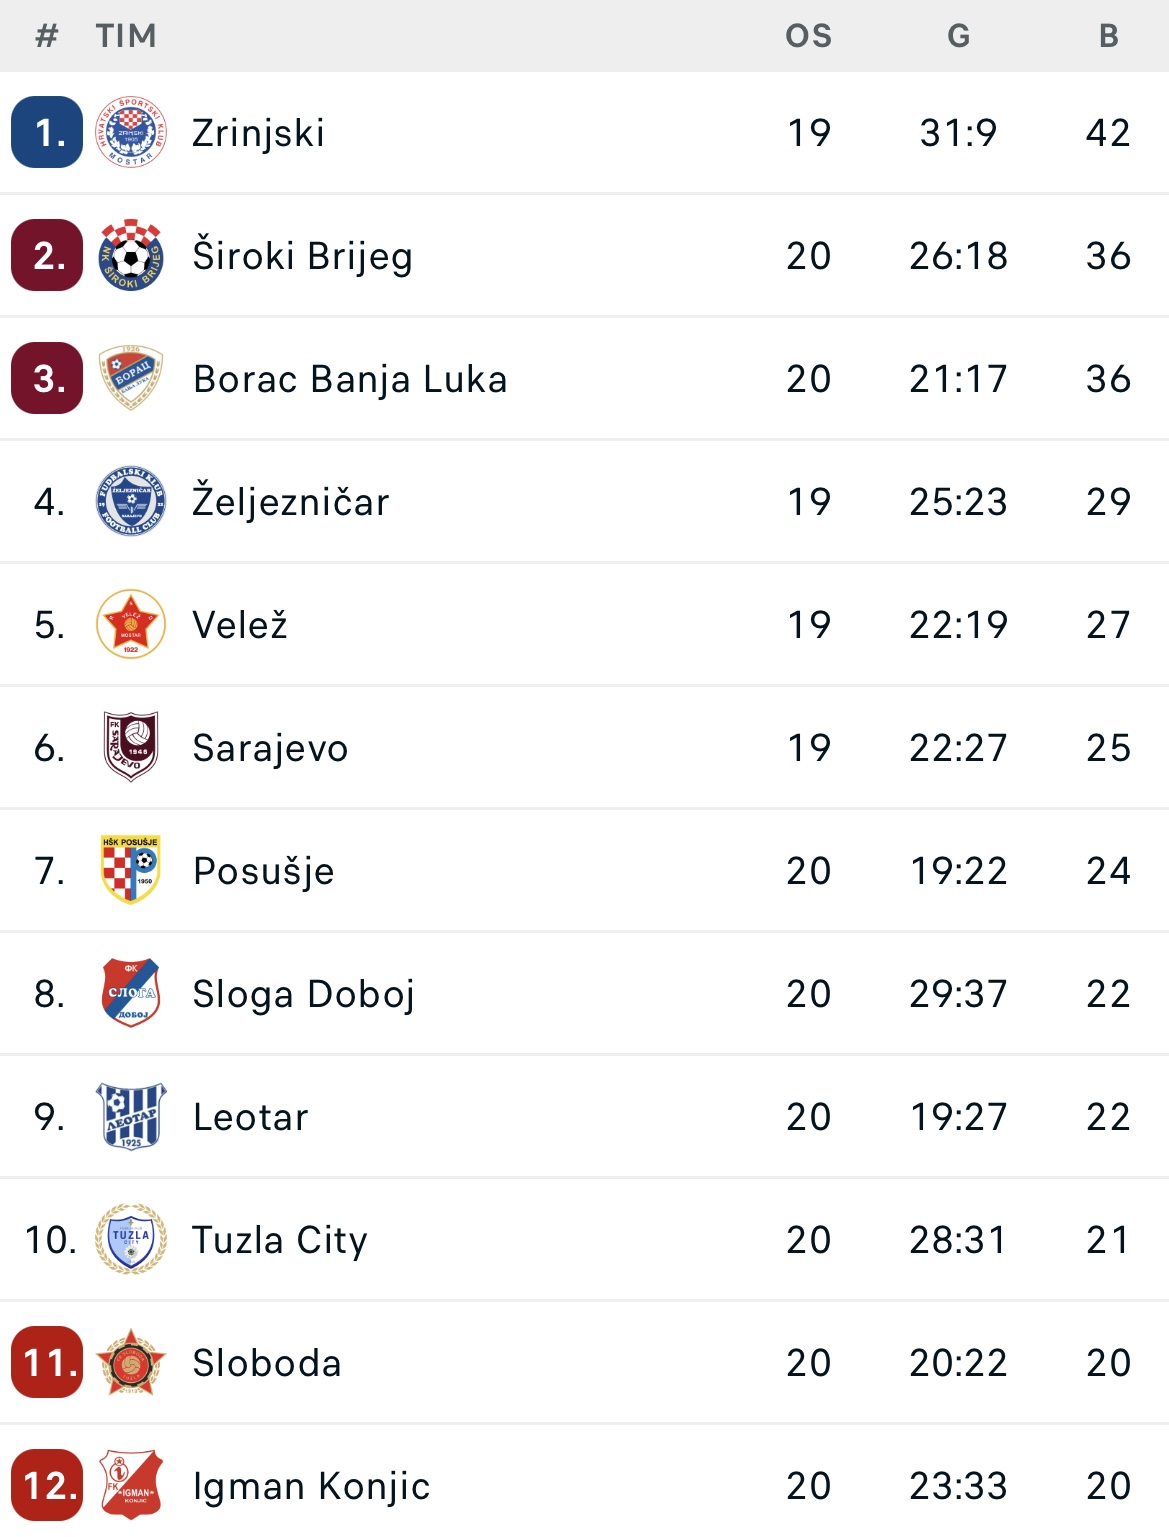The width and height of the screenshot is (1169, 1537).
Task: Sort by the B points column header
Action: point(1109,36)
